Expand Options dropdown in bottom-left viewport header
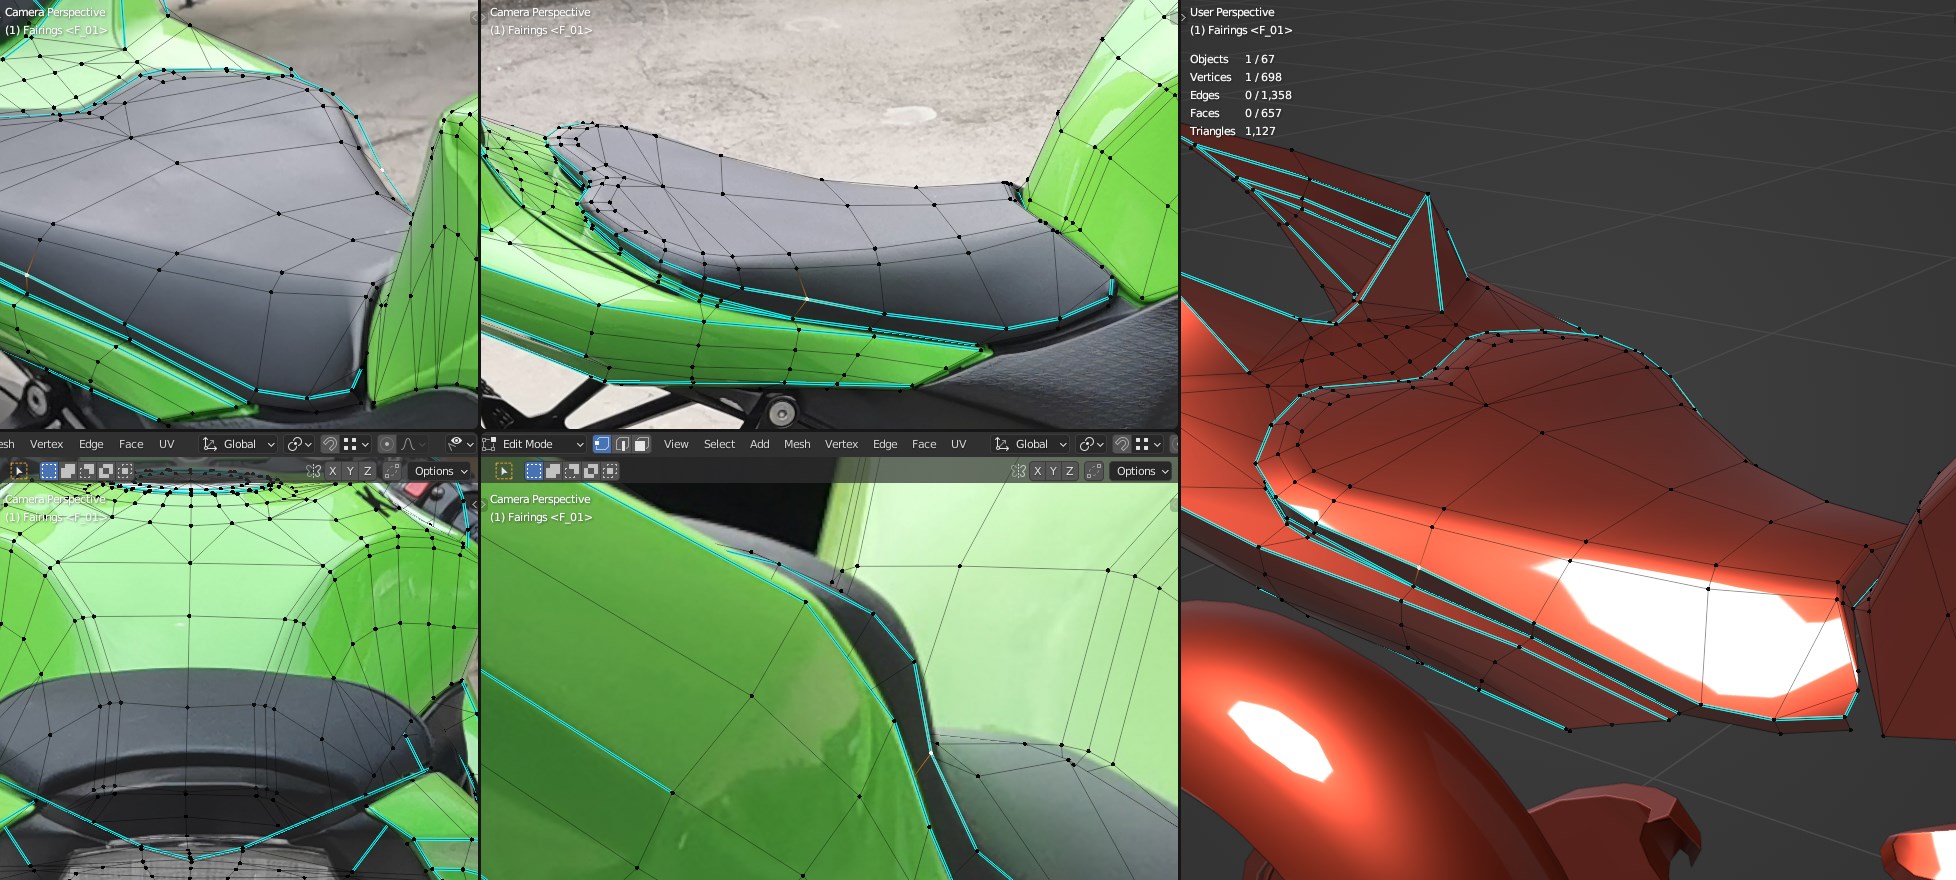 [x=440, y=471]
